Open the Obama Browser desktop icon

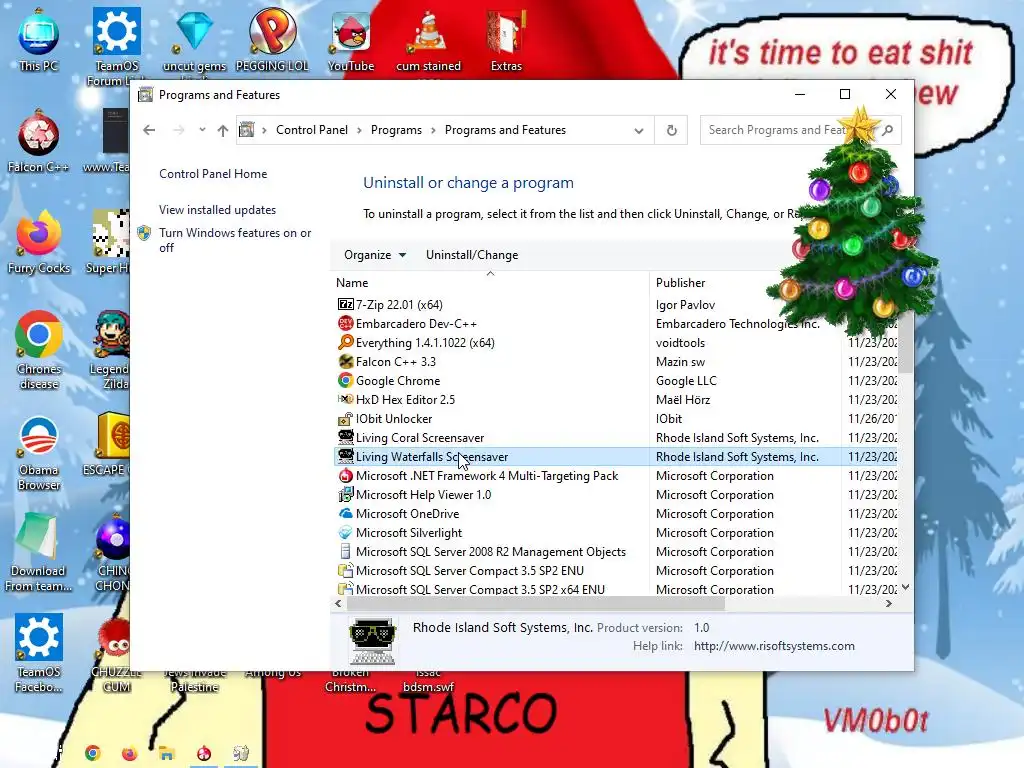[x=39, y=452]
